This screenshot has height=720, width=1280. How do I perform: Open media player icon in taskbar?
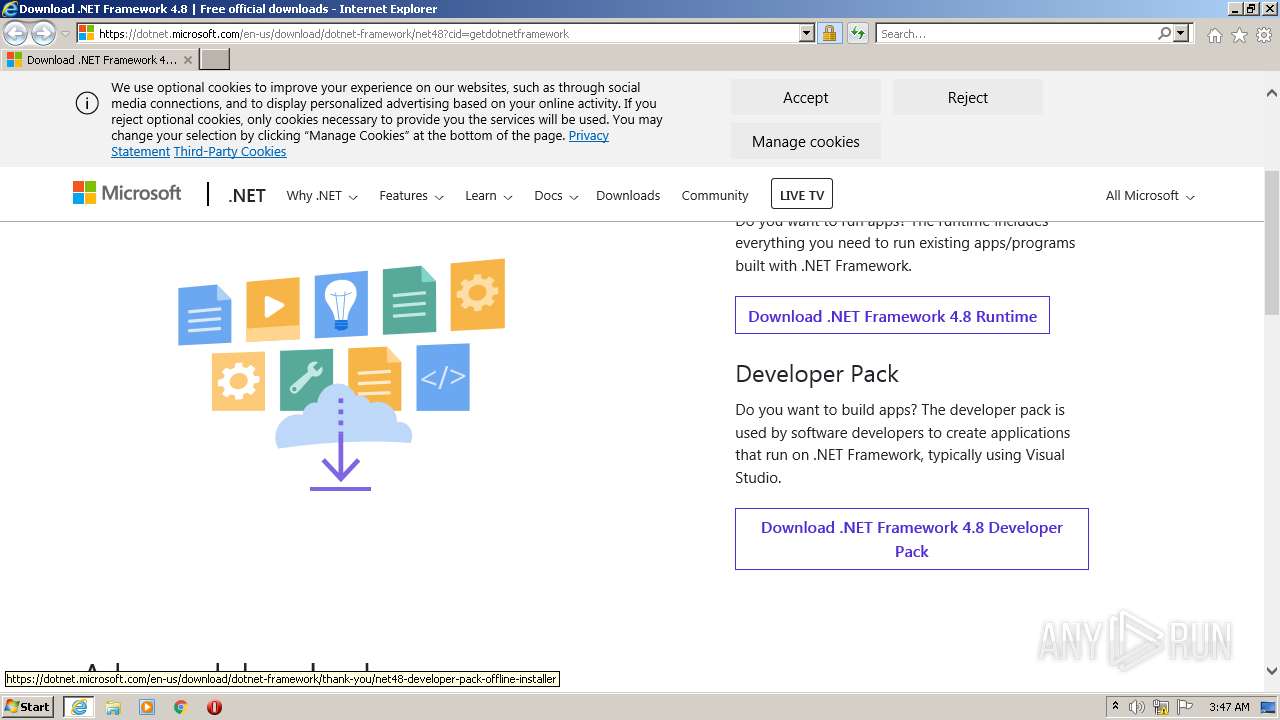click(147, 707)
